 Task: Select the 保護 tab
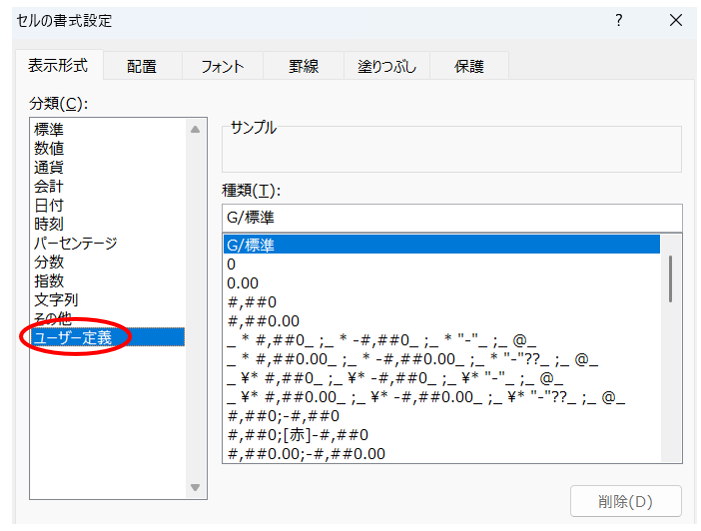point(468,67)
